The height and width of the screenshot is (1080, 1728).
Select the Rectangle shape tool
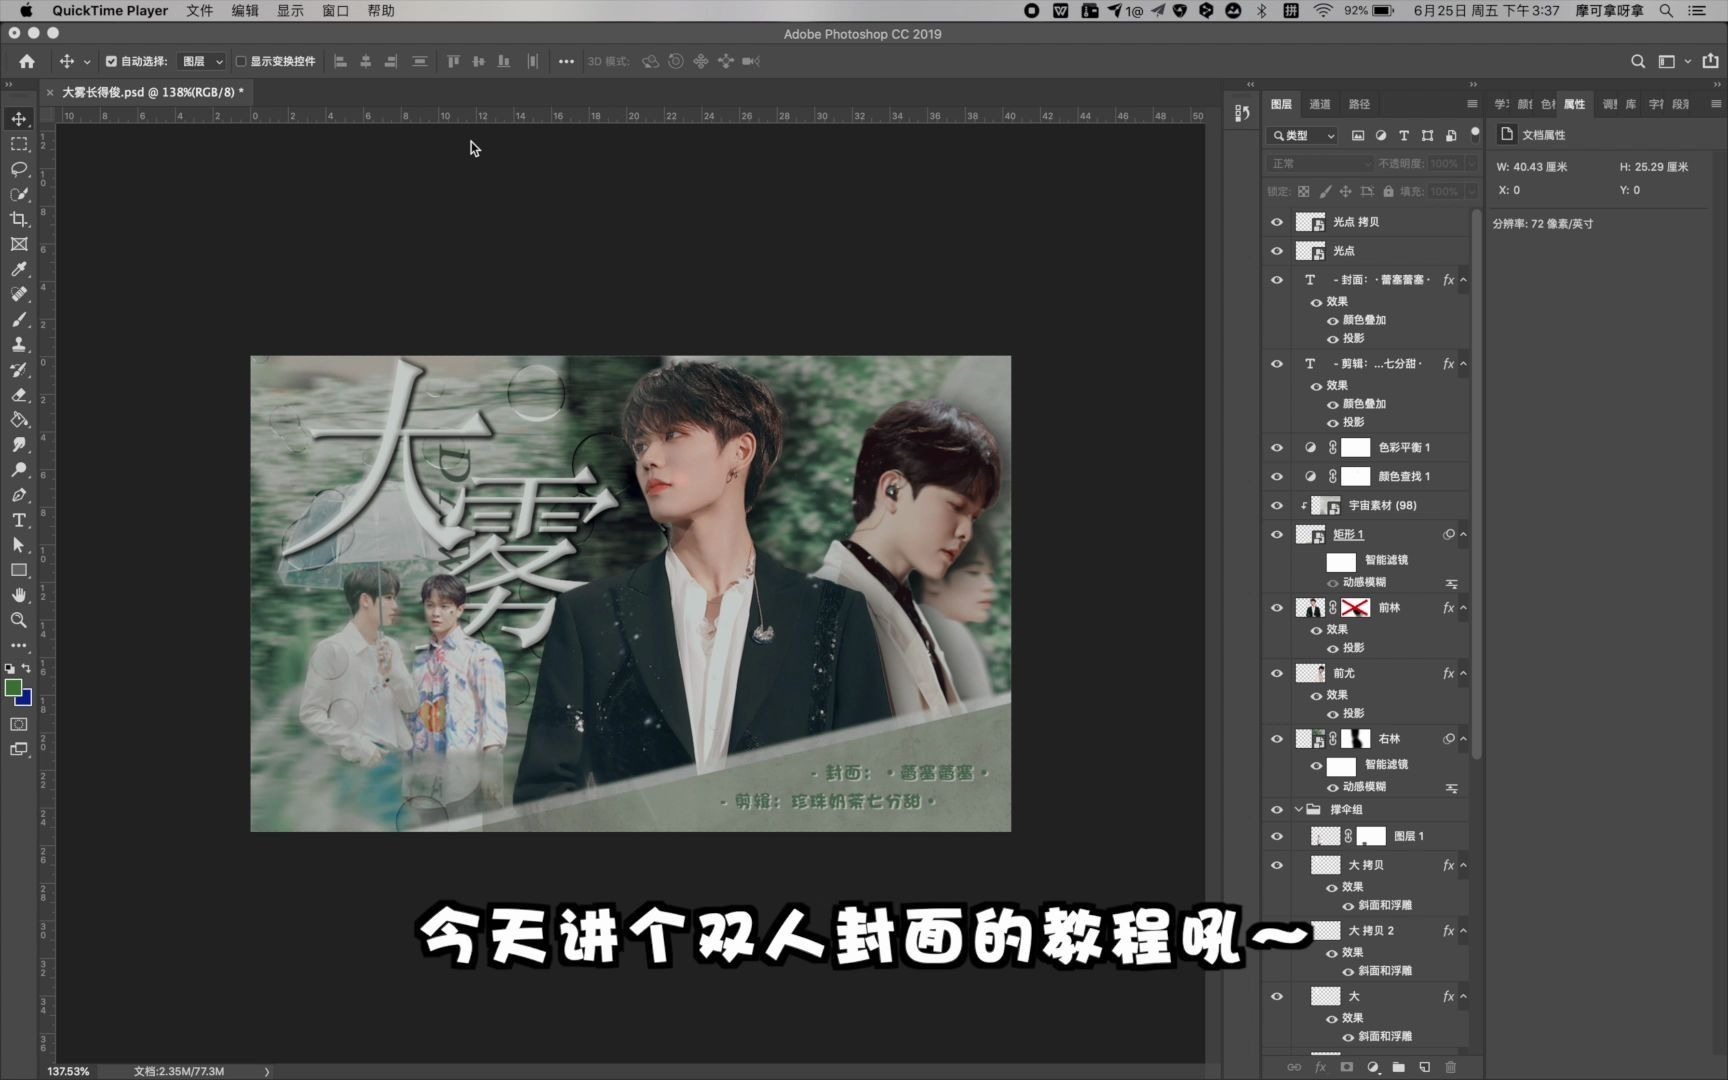click(x=19, y=570)
